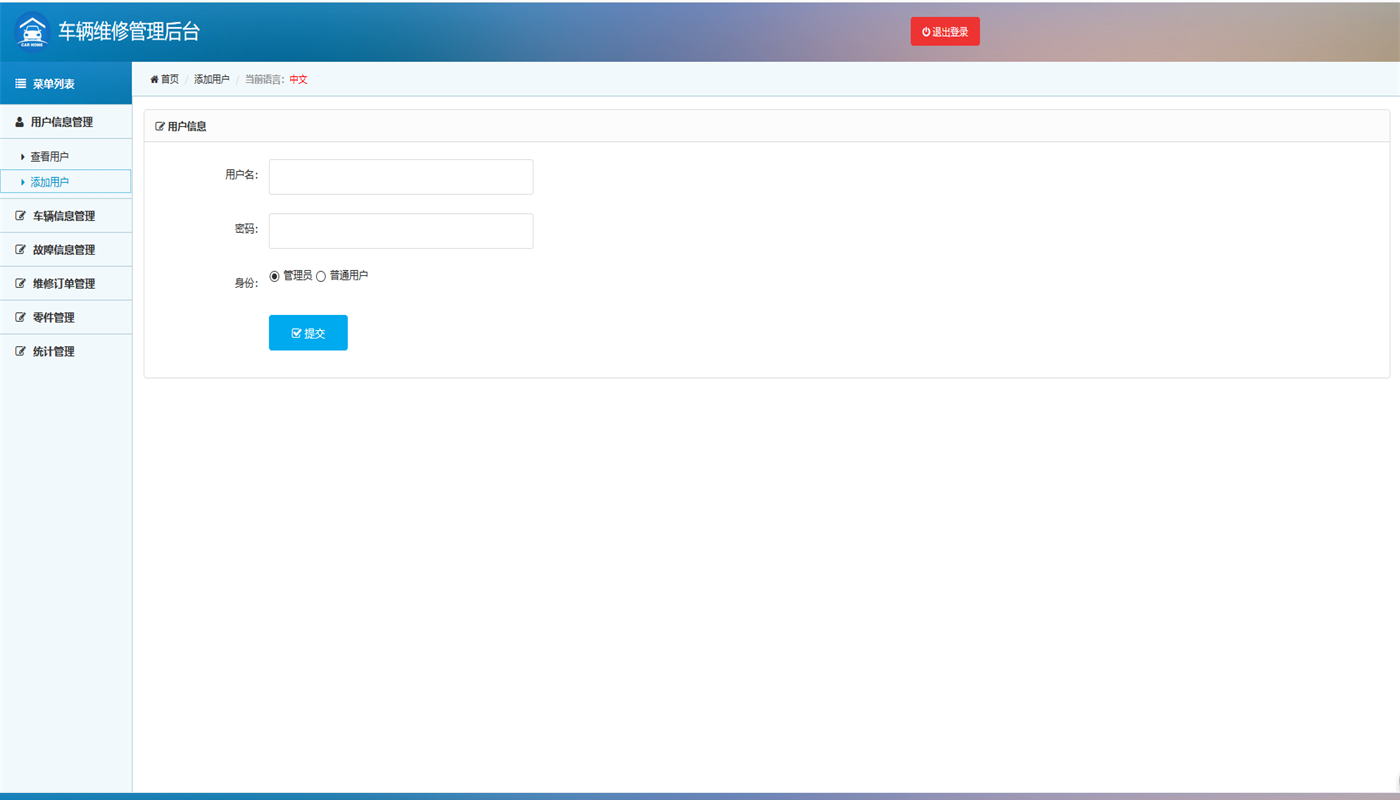1400x800 pixels.
Task: Click the arrow beside 添加用户 in sidebar
Action: click(x=23, y=182)
